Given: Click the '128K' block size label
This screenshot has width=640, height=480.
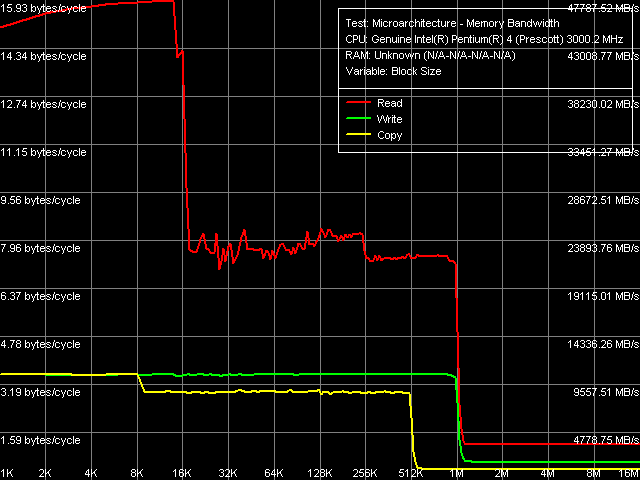Looking at the screenshot, I should pos(319,474).
